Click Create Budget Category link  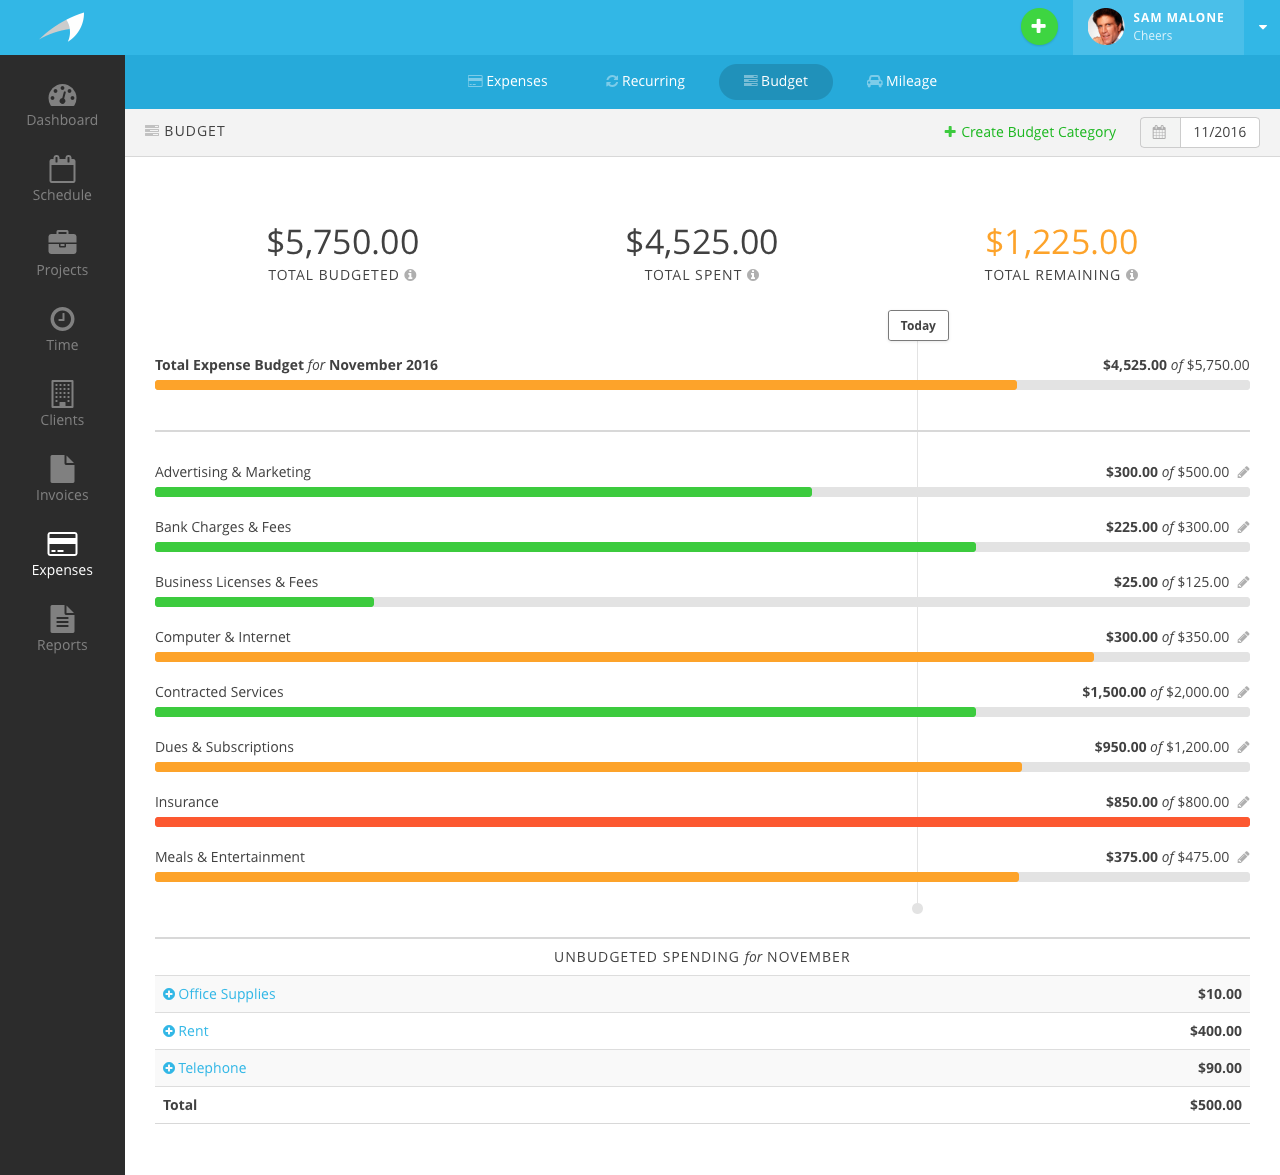tap(1030, 132)
